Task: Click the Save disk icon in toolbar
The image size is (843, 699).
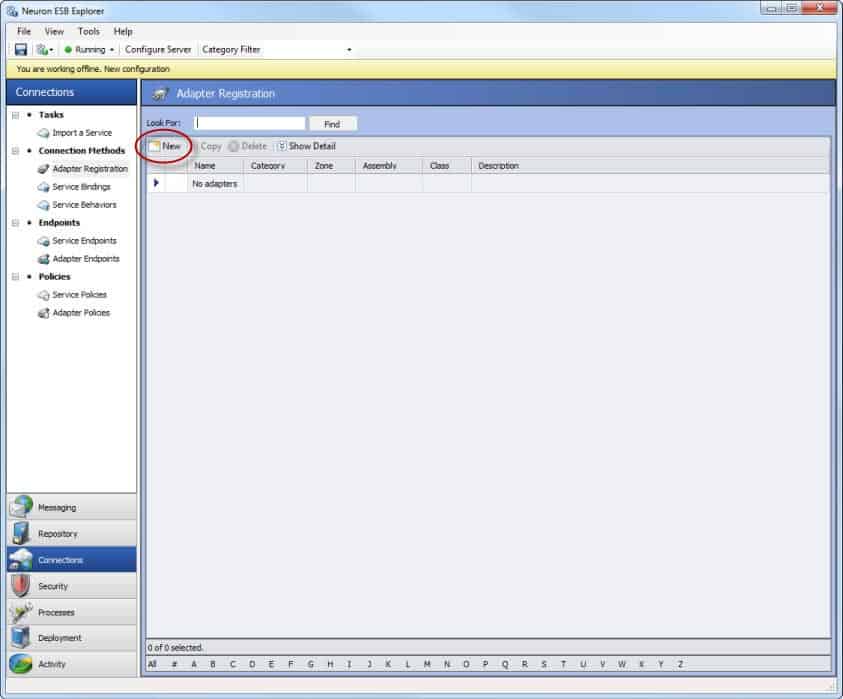Action: tap(20, 50)
